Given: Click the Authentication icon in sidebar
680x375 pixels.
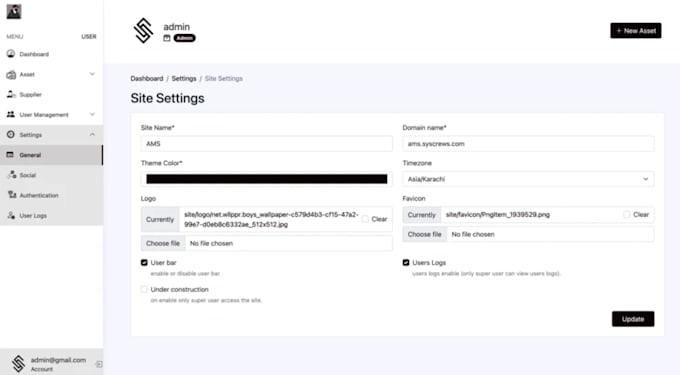Looking at the screenshot, I should [12, 195].
